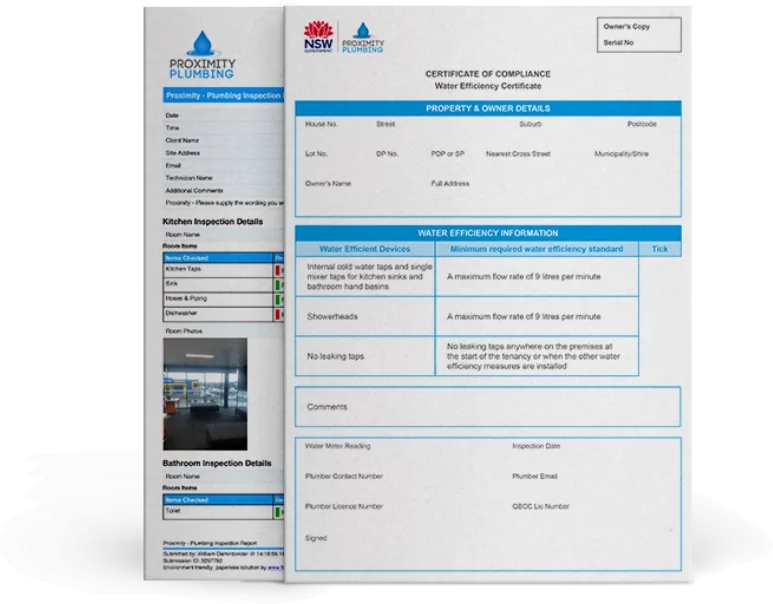The image size is (773, 604).
Task: Click the 'Tick' column header
Action: [x=660, y=249]
